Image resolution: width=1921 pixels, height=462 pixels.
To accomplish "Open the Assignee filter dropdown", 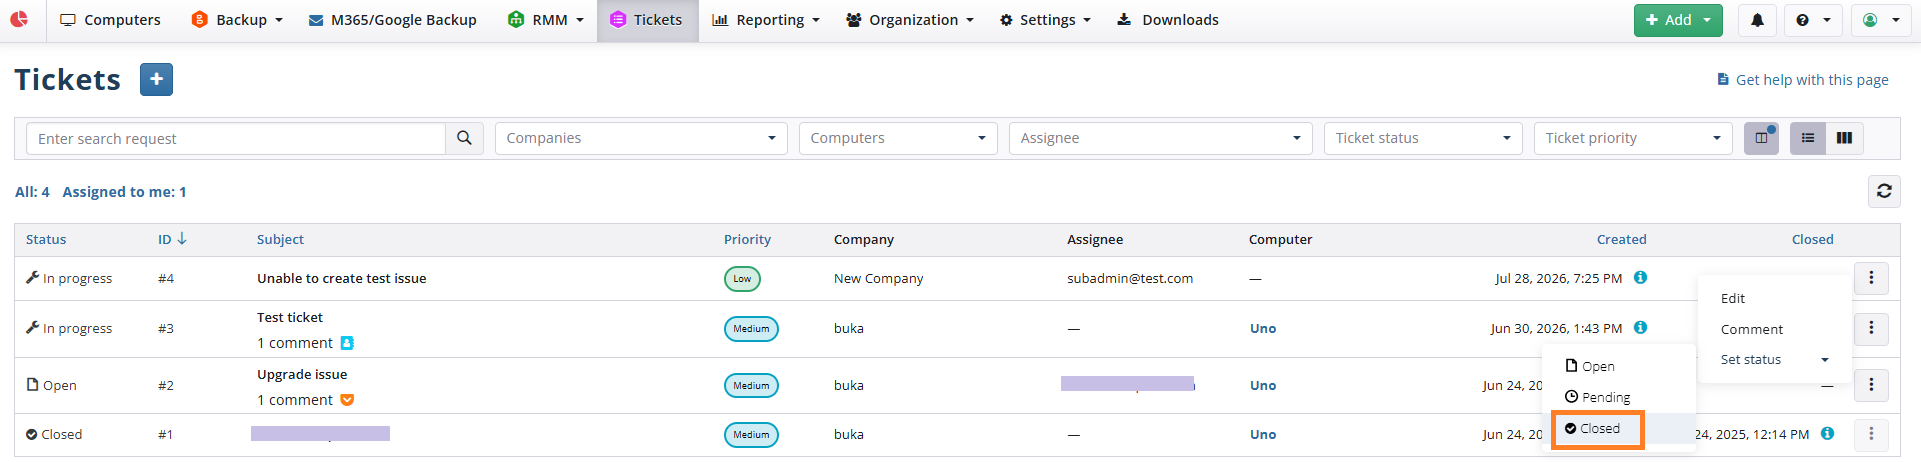I will 1160,138.
